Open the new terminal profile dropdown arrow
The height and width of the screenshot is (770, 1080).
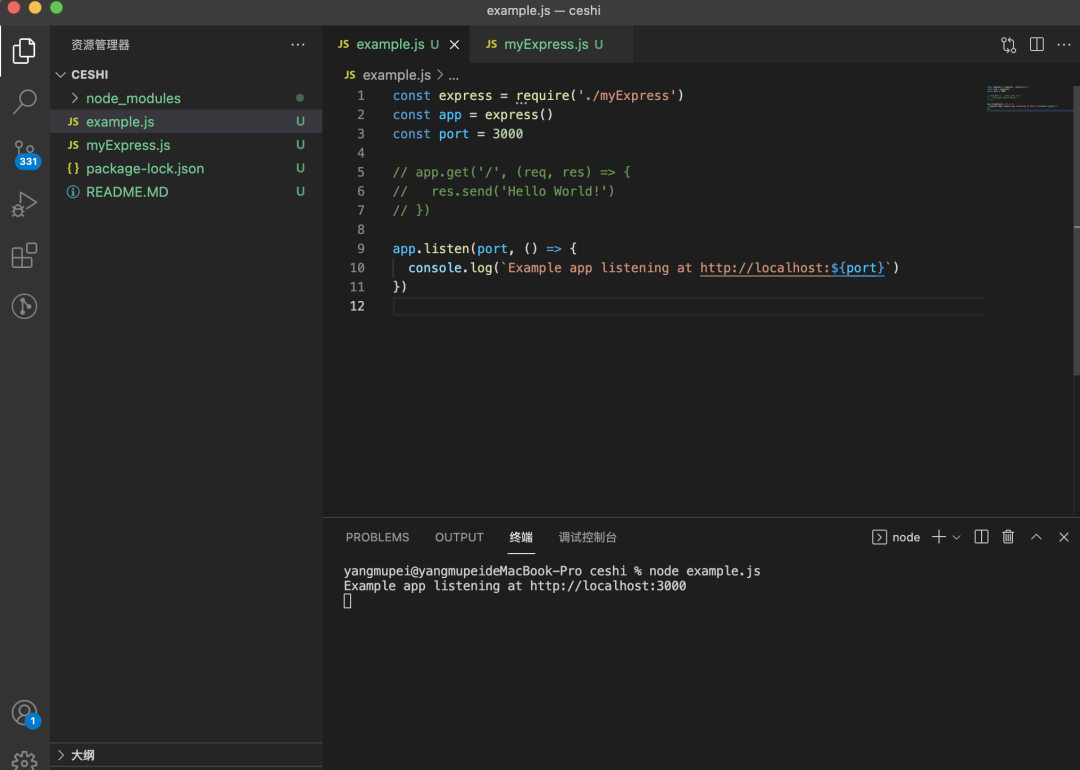[957, 537]
